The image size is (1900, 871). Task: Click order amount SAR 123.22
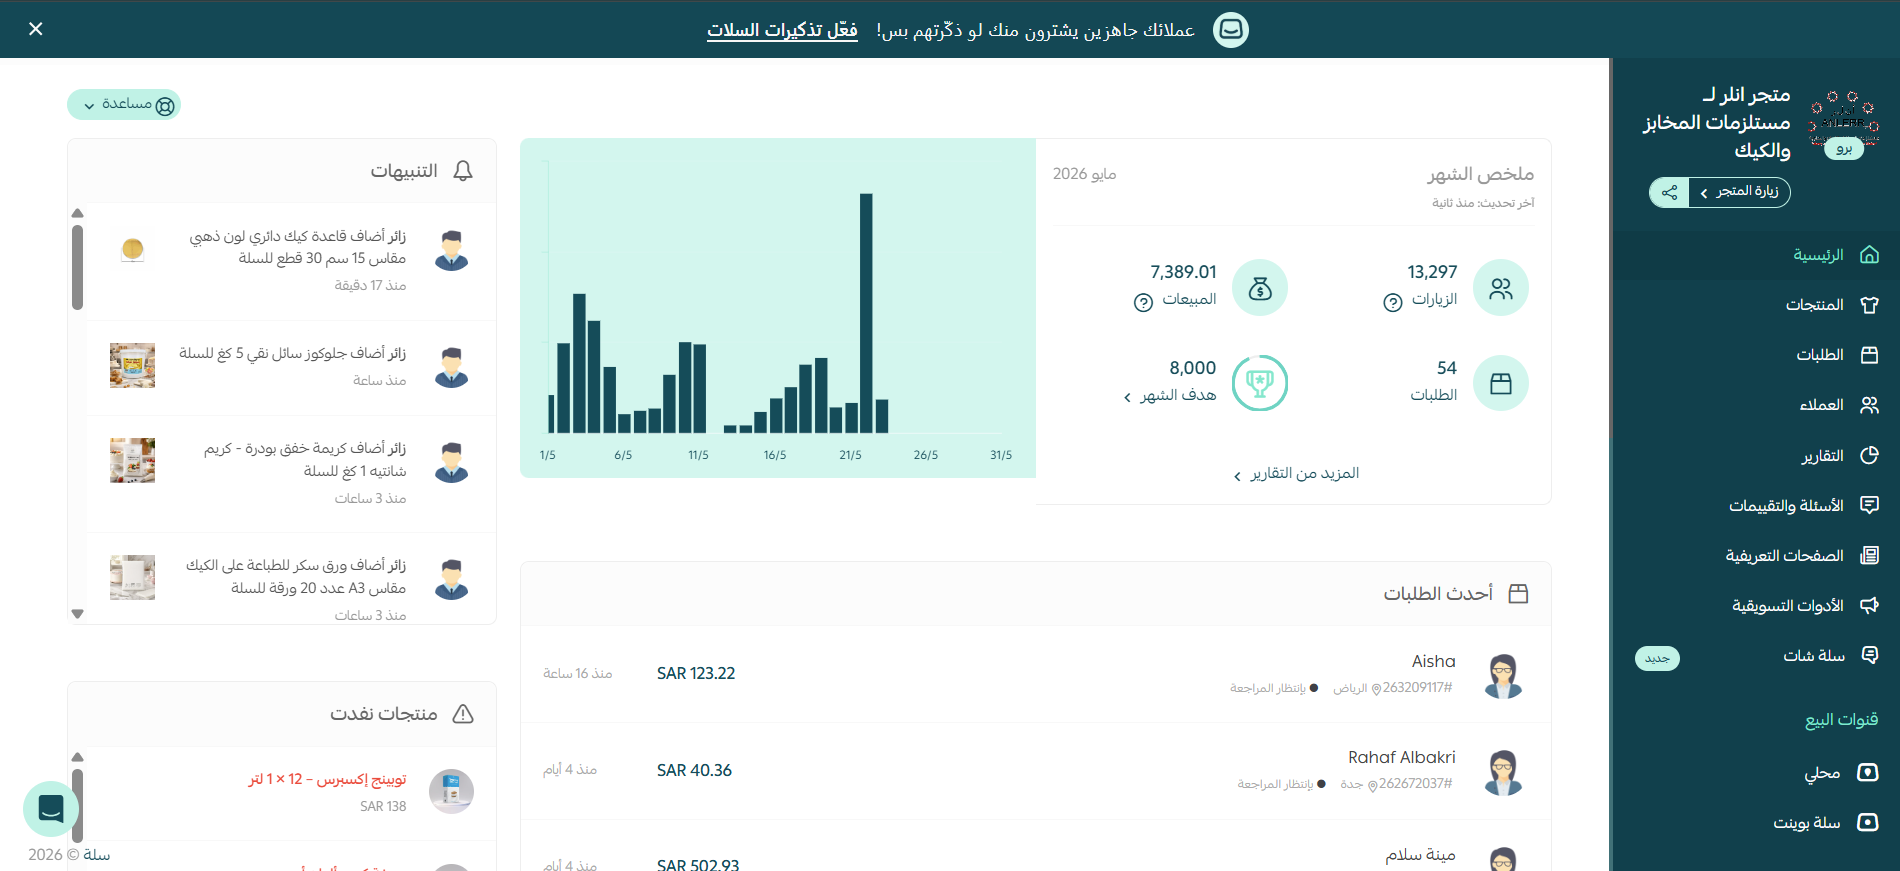[696, 674]
